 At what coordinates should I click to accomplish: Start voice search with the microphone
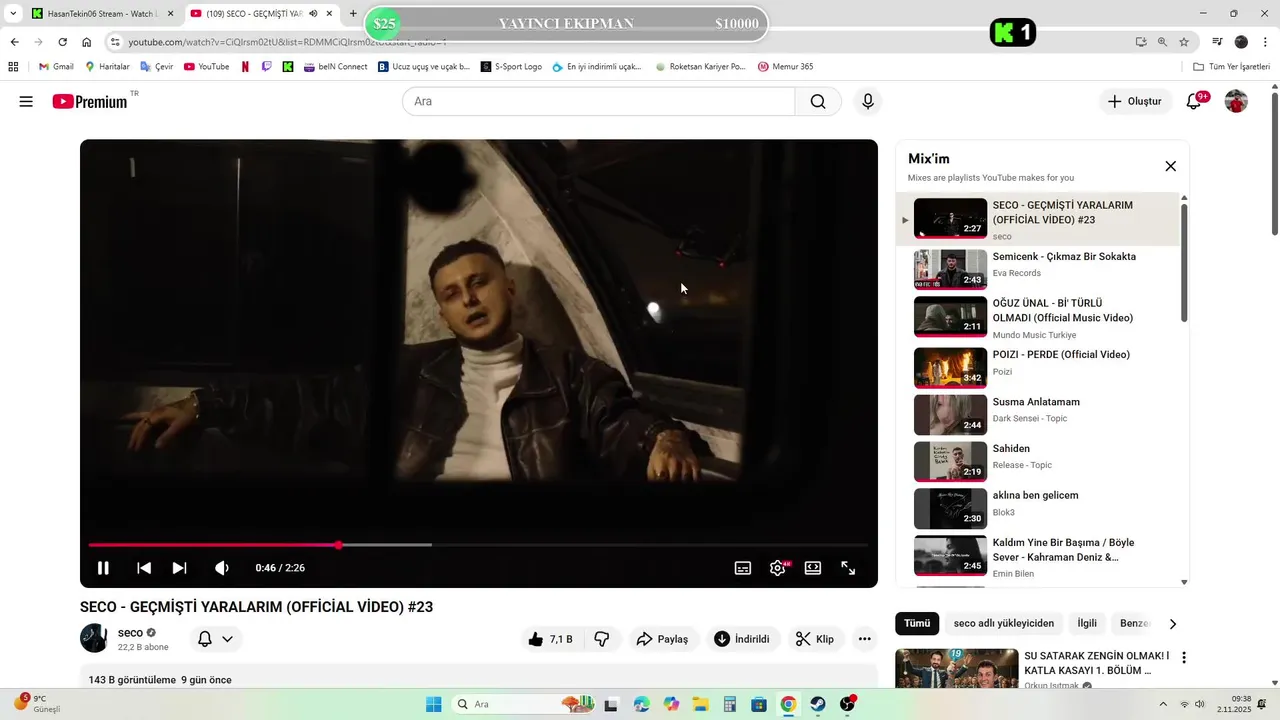click(x=868, y=101)
